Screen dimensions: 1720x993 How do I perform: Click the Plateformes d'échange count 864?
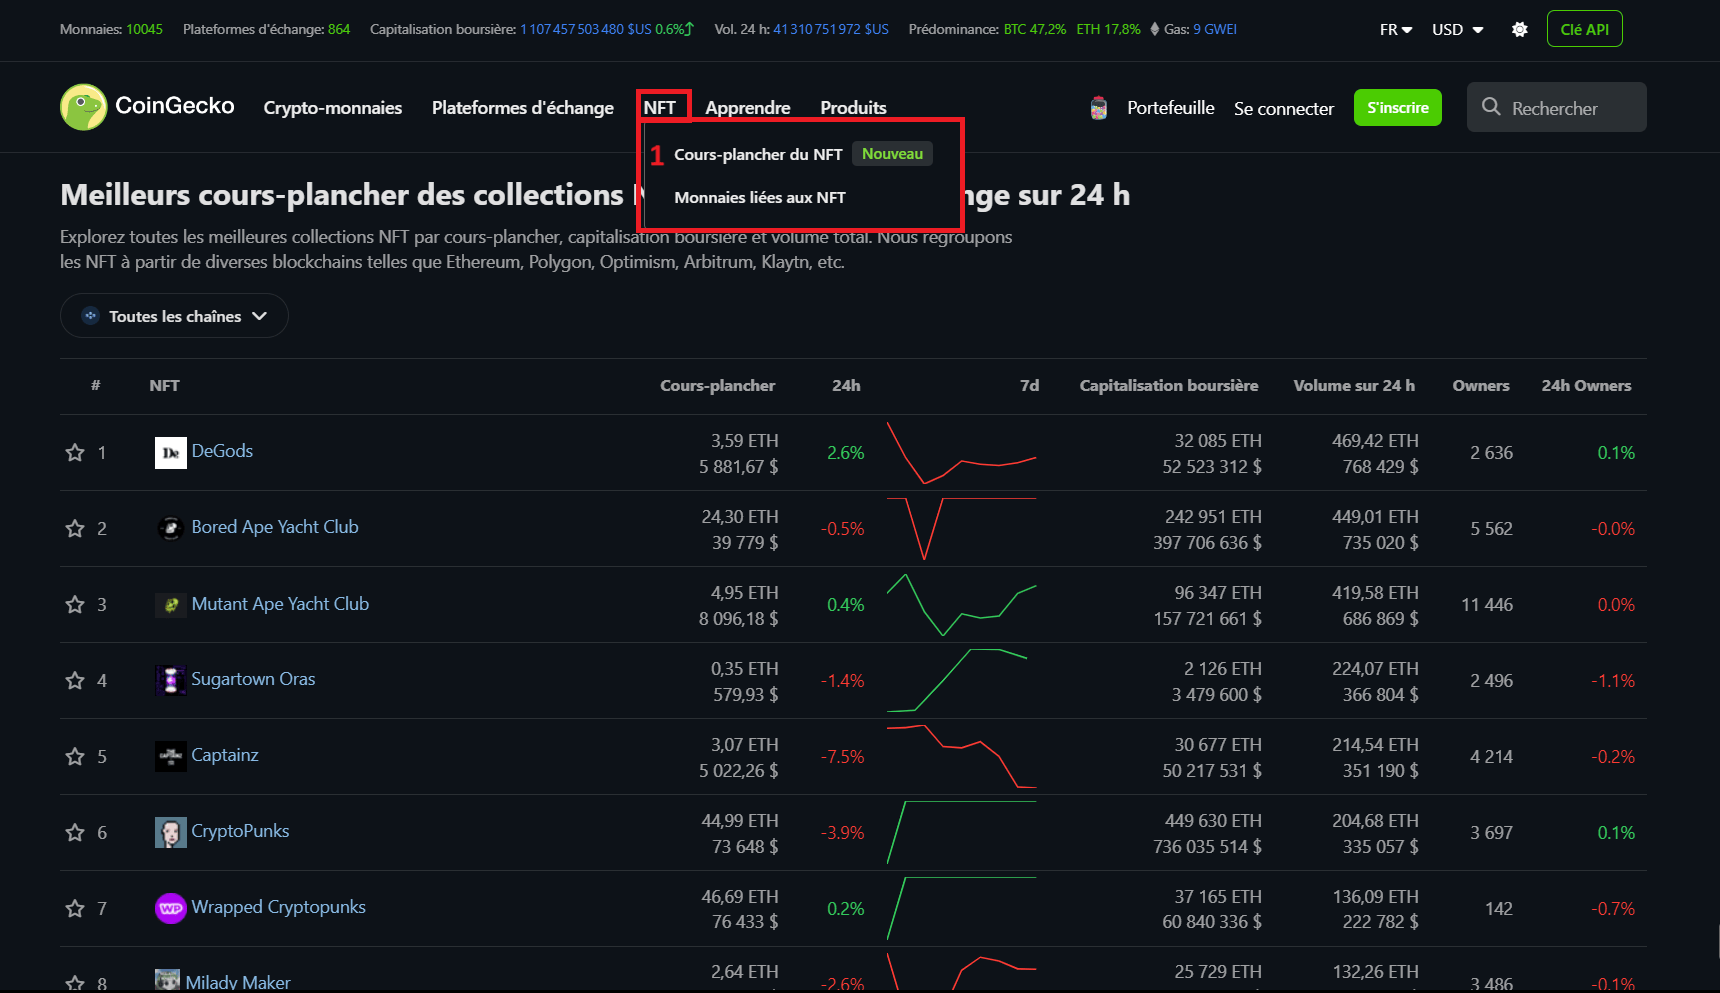[x=339, y=29]
